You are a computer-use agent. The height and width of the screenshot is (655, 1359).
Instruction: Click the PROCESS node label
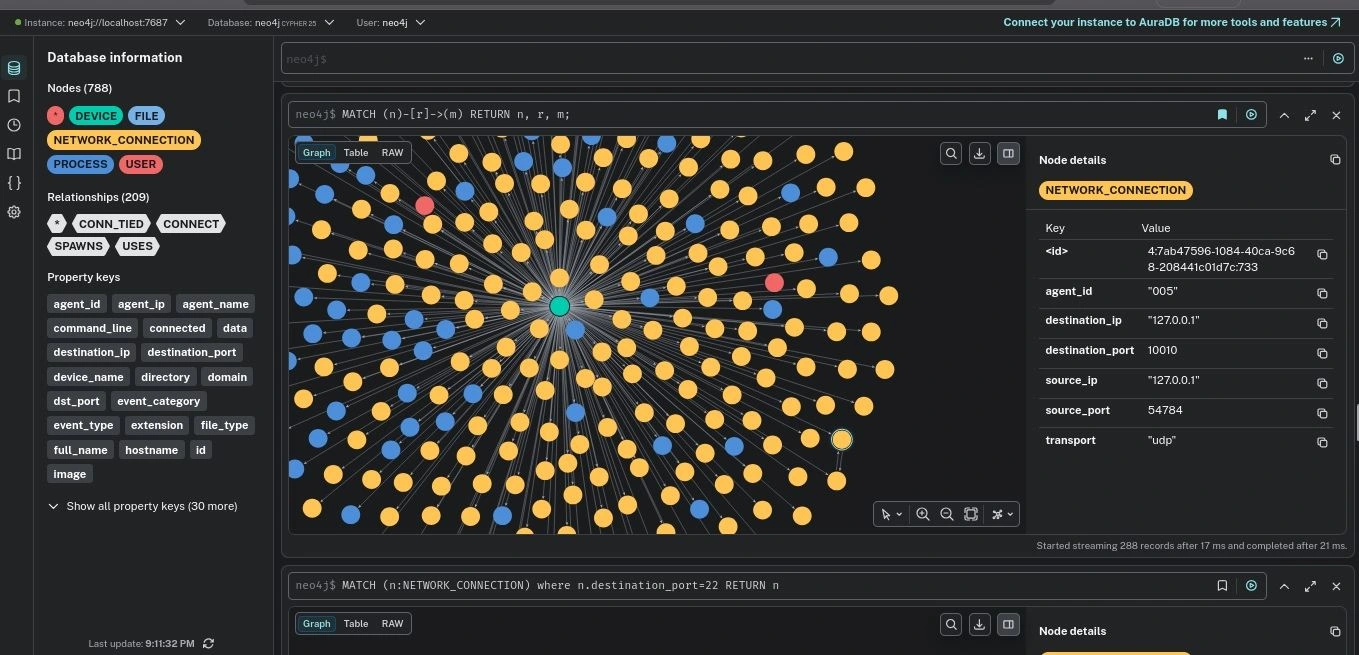pos(80,164)
